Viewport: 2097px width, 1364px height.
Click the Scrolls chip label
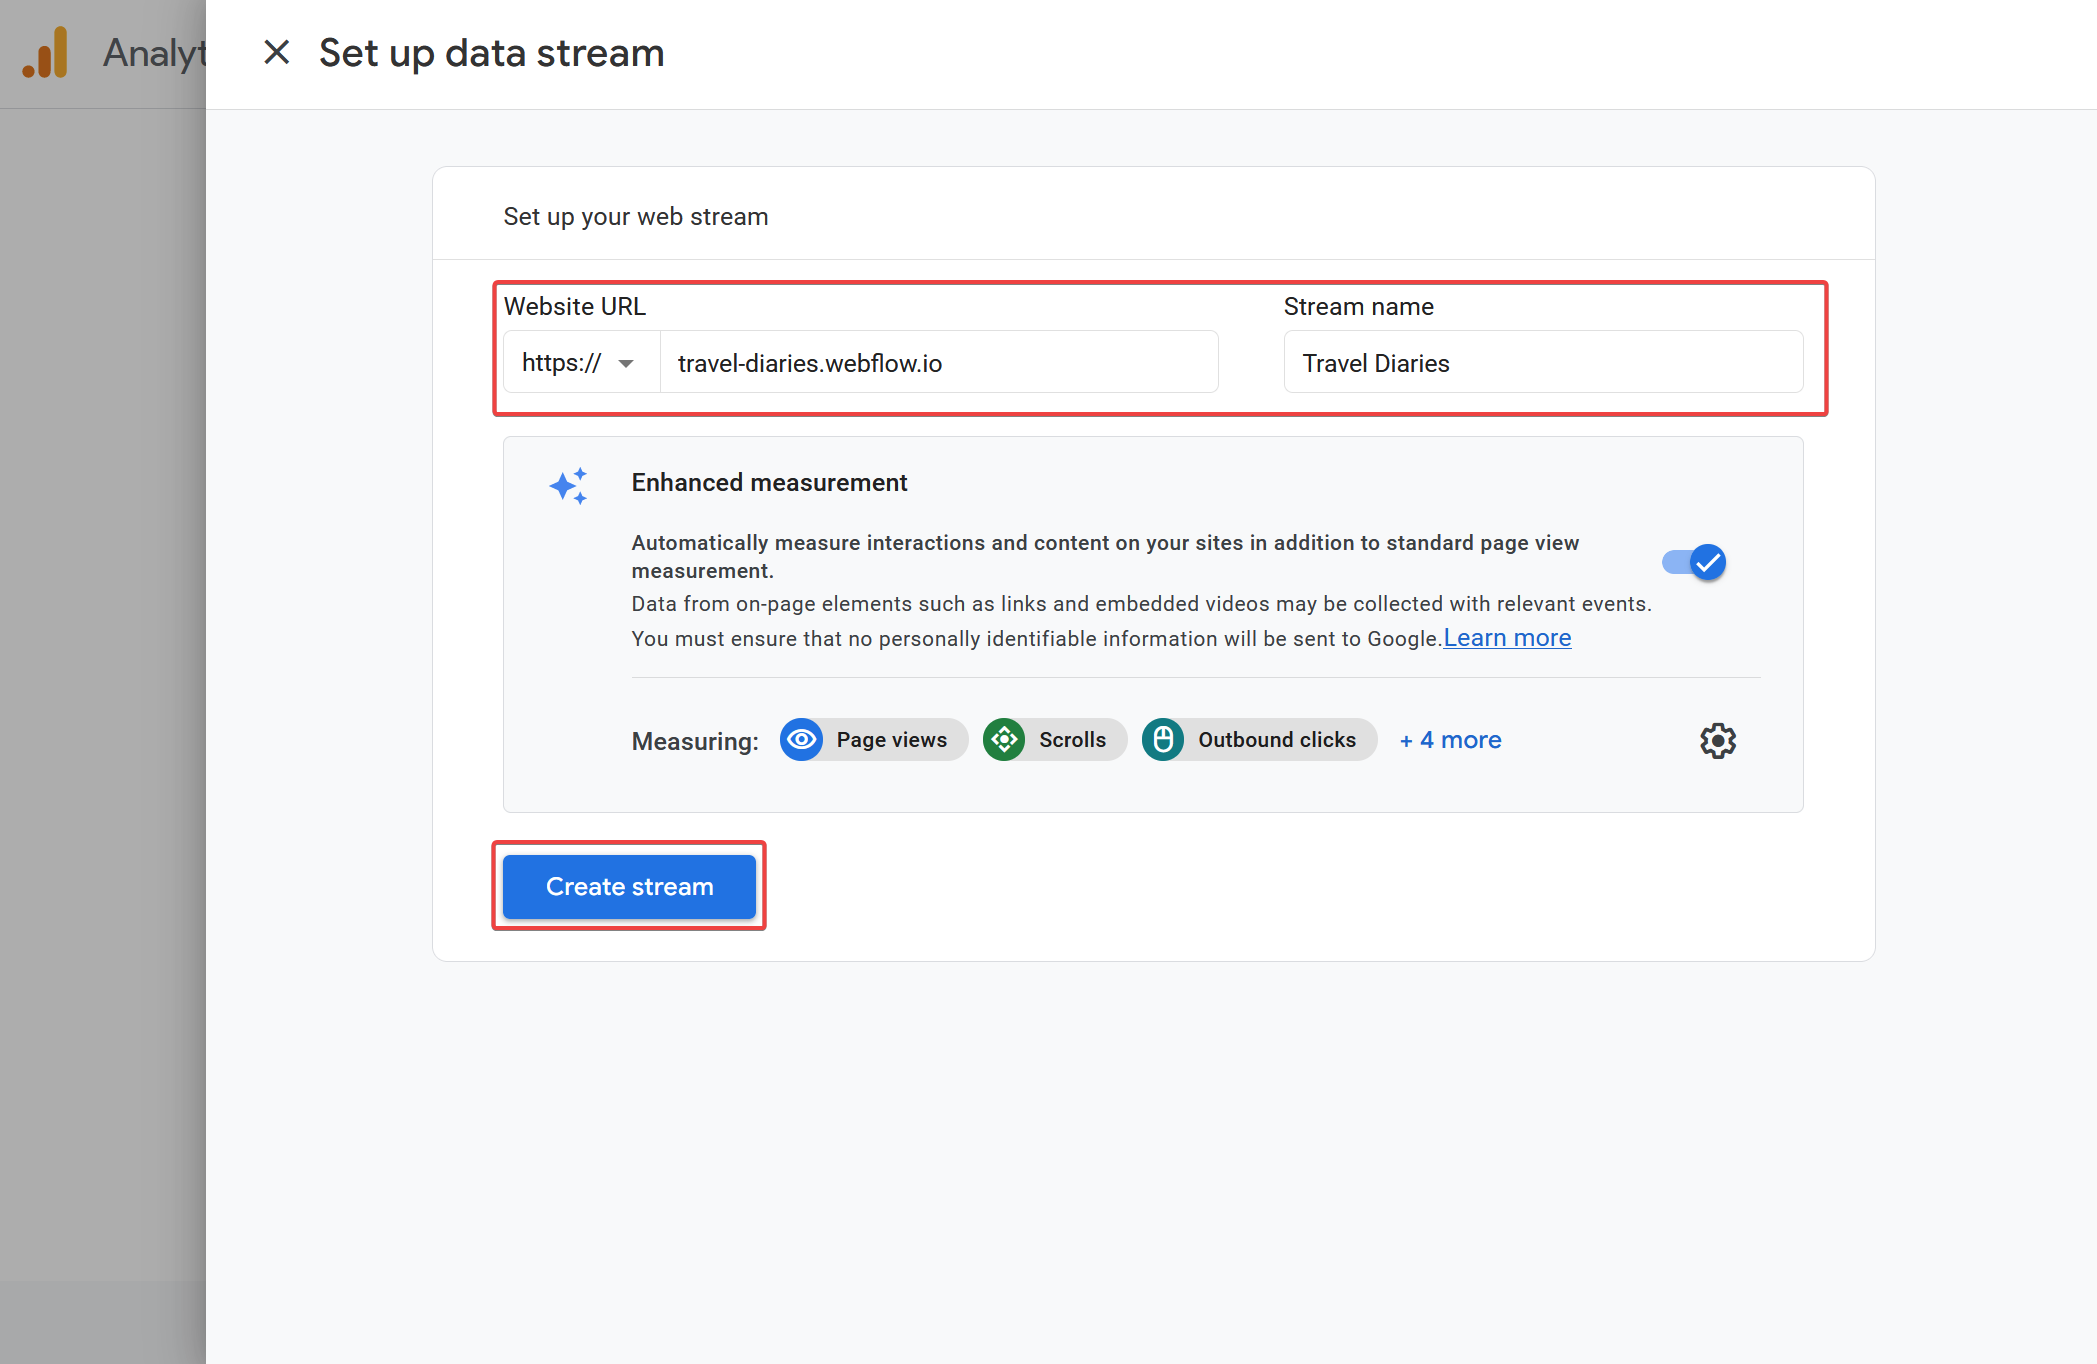tap(1072, 740)
